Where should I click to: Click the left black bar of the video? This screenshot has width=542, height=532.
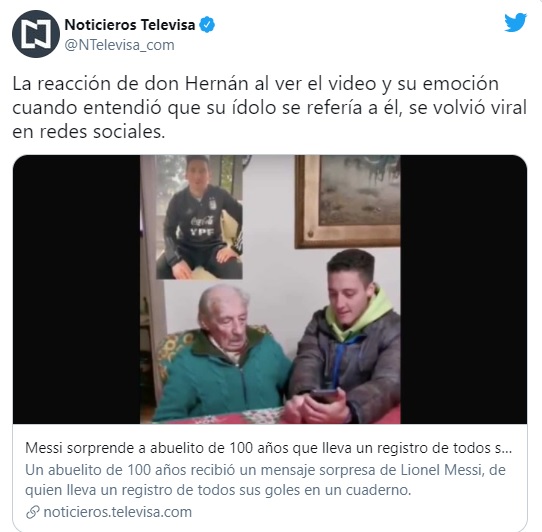pyautogui.click(x=76, y=289)
